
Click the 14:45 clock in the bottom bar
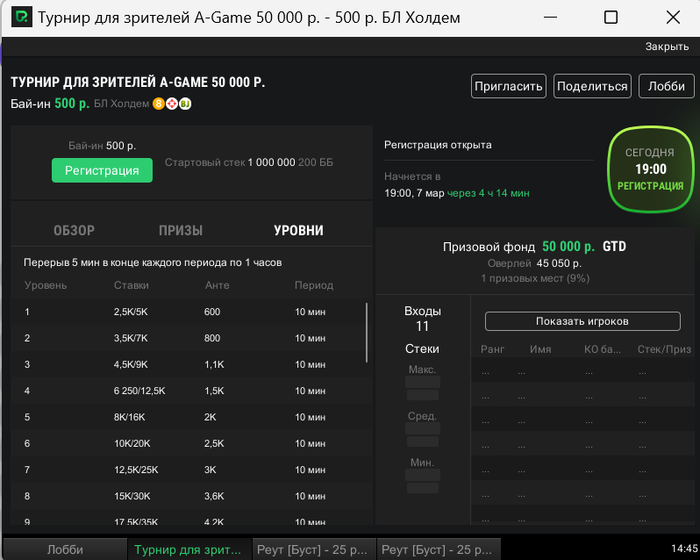tap(684, 549)
